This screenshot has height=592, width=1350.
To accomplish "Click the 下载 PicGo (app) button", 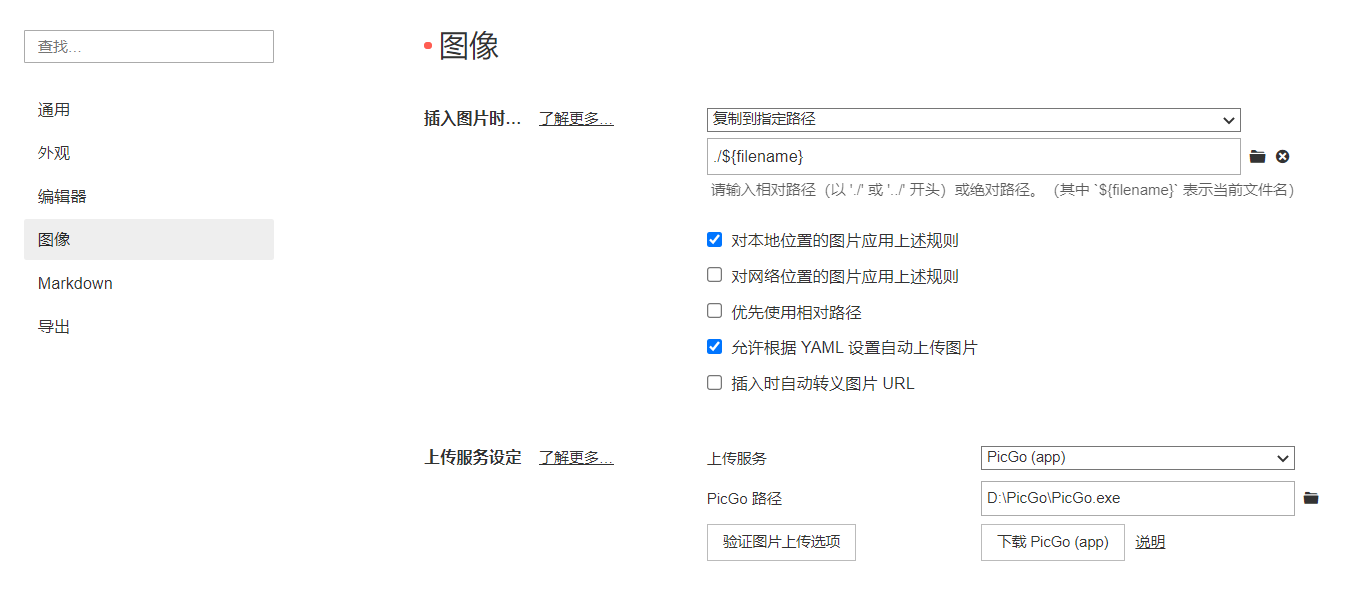I will (x=1052, y=542).
